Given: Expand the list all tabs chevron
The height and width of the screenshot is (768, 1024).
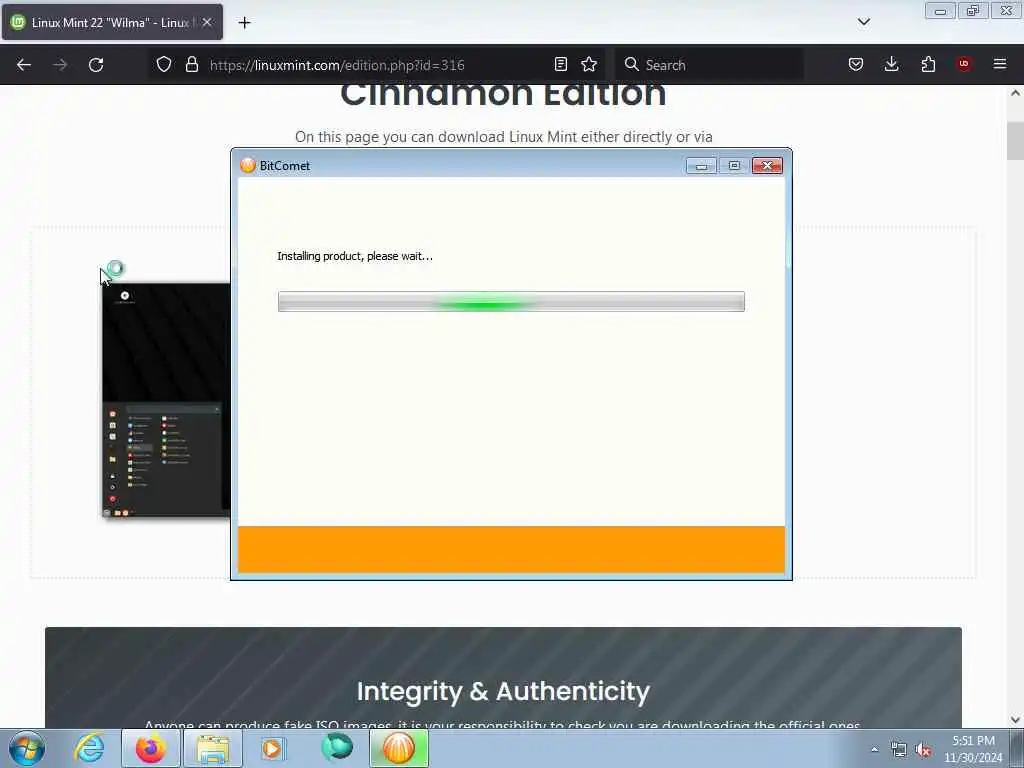Looking at the screenshot, I should (863, 22).
